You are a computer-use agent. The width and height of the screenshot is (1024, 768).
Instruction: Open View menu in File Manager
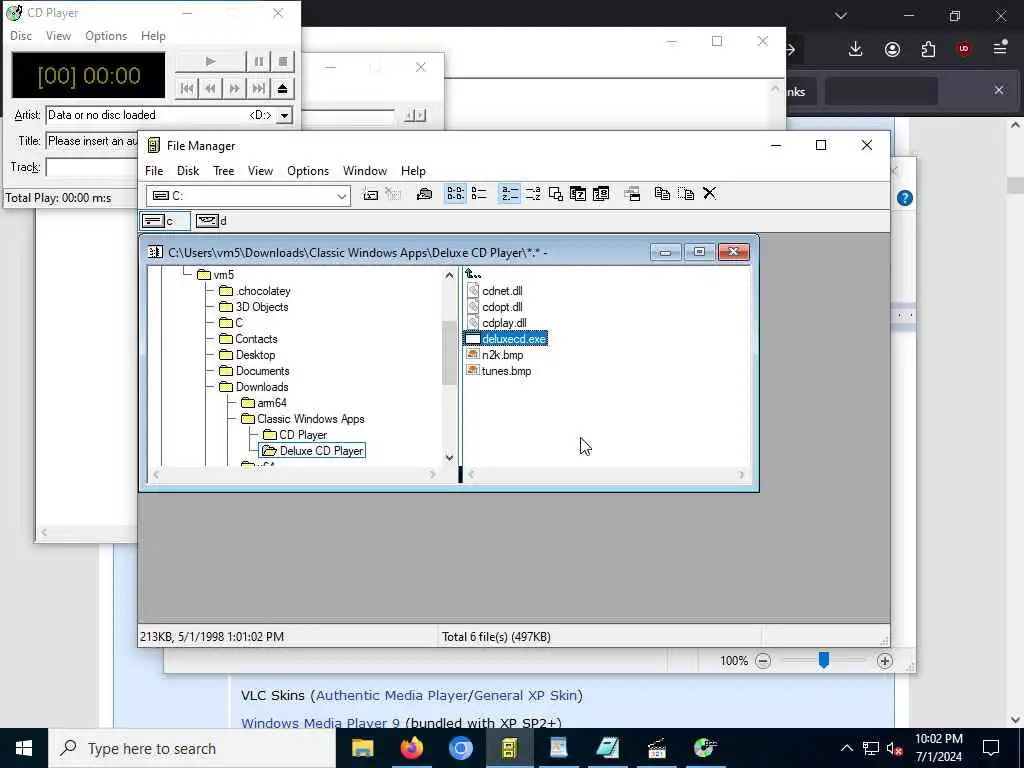click(260, 171)
